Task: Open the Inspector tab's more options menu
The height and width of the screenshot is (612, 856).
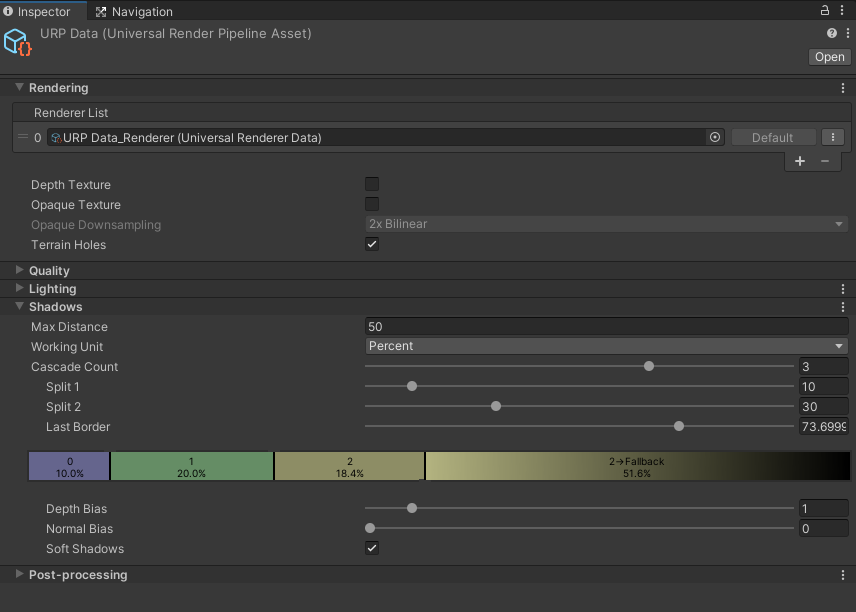Action: (843, 11)
